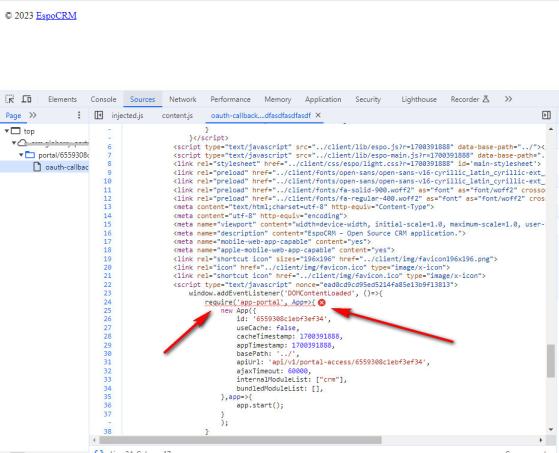Close the oauth-callback file tab
Screen dimensions: 559x453
point(318,115)
